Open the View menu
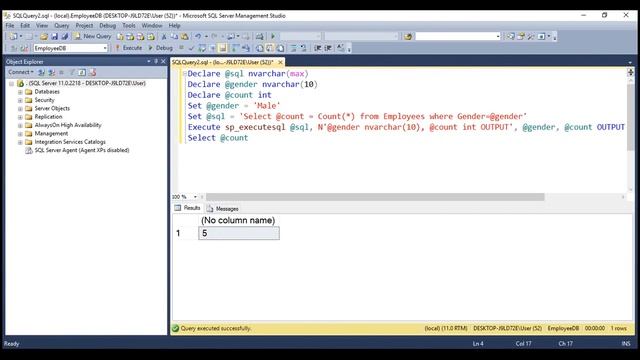 click(x=42, y=25)
